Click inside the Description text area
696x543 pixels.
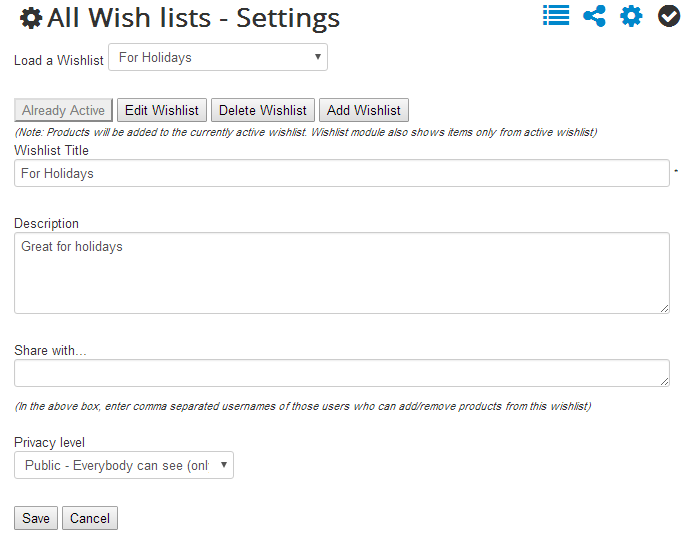click(x=341, y=273)
